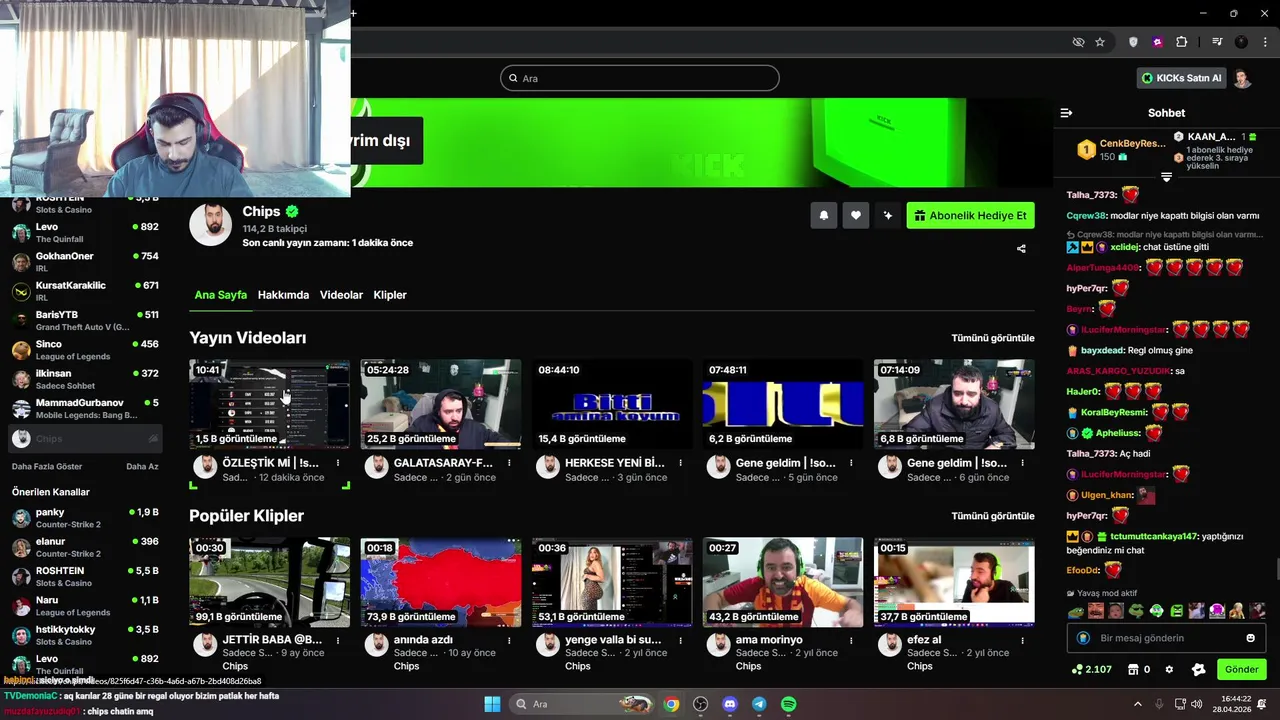1280x720 pixels.
Task: Click Bir mesaj gönderin chat input
Action: click(1166, 638)
